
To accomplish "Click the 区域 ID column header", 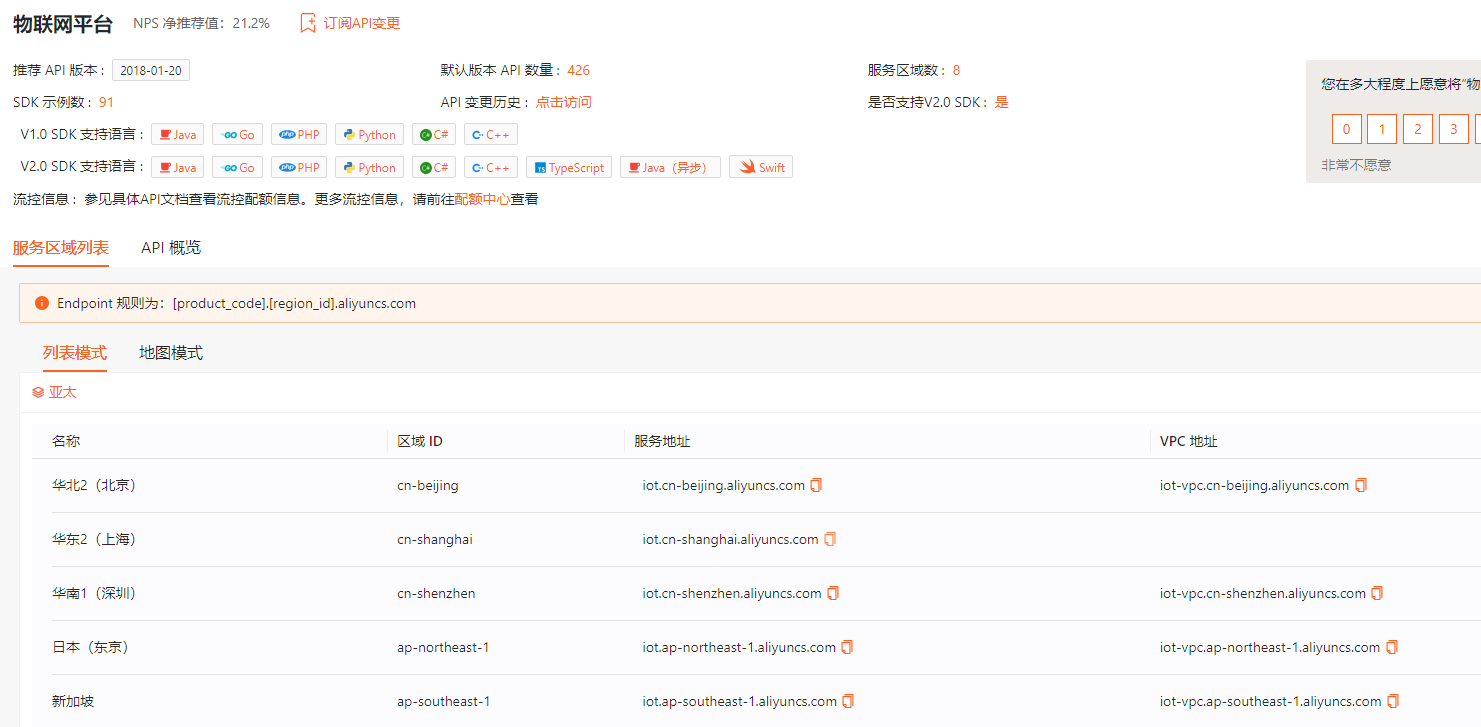I will [x=420, y=441].
